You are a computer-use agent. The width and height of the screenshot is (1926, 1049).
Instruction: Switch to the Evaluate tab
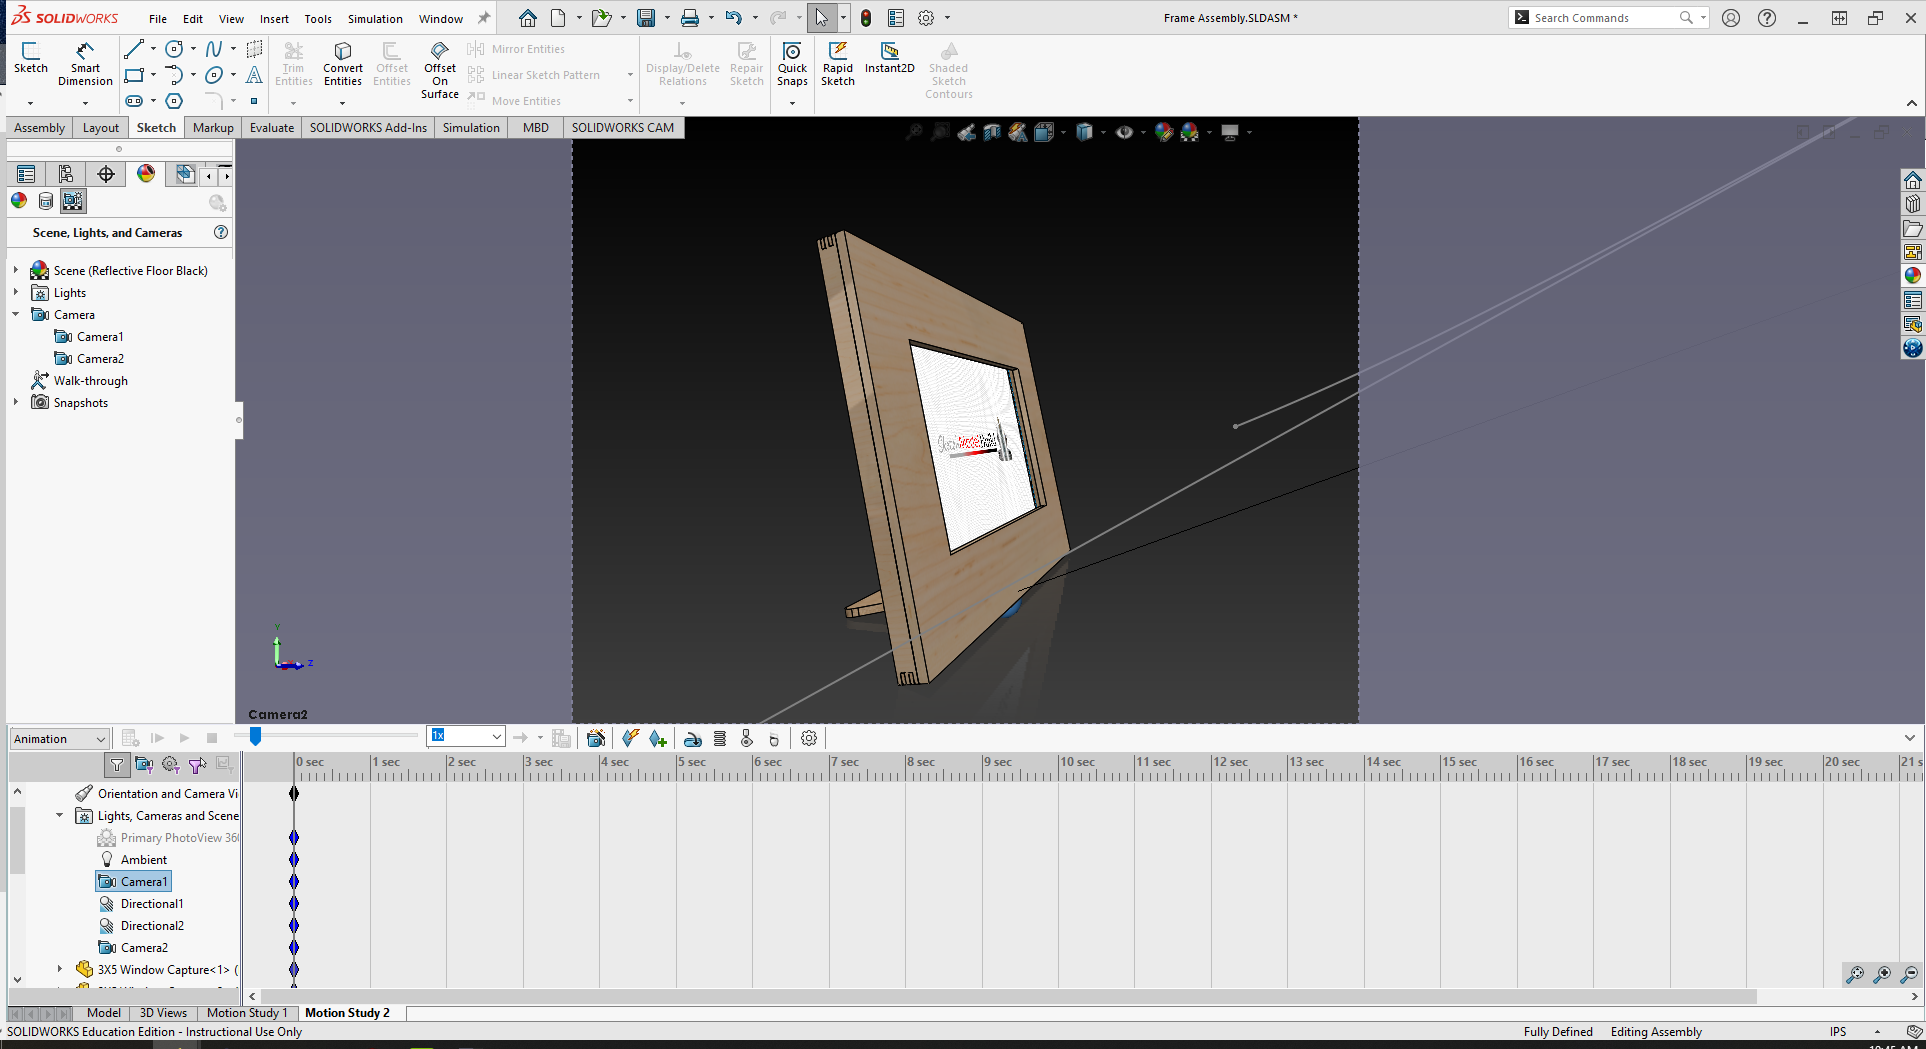tap(272, 127)
